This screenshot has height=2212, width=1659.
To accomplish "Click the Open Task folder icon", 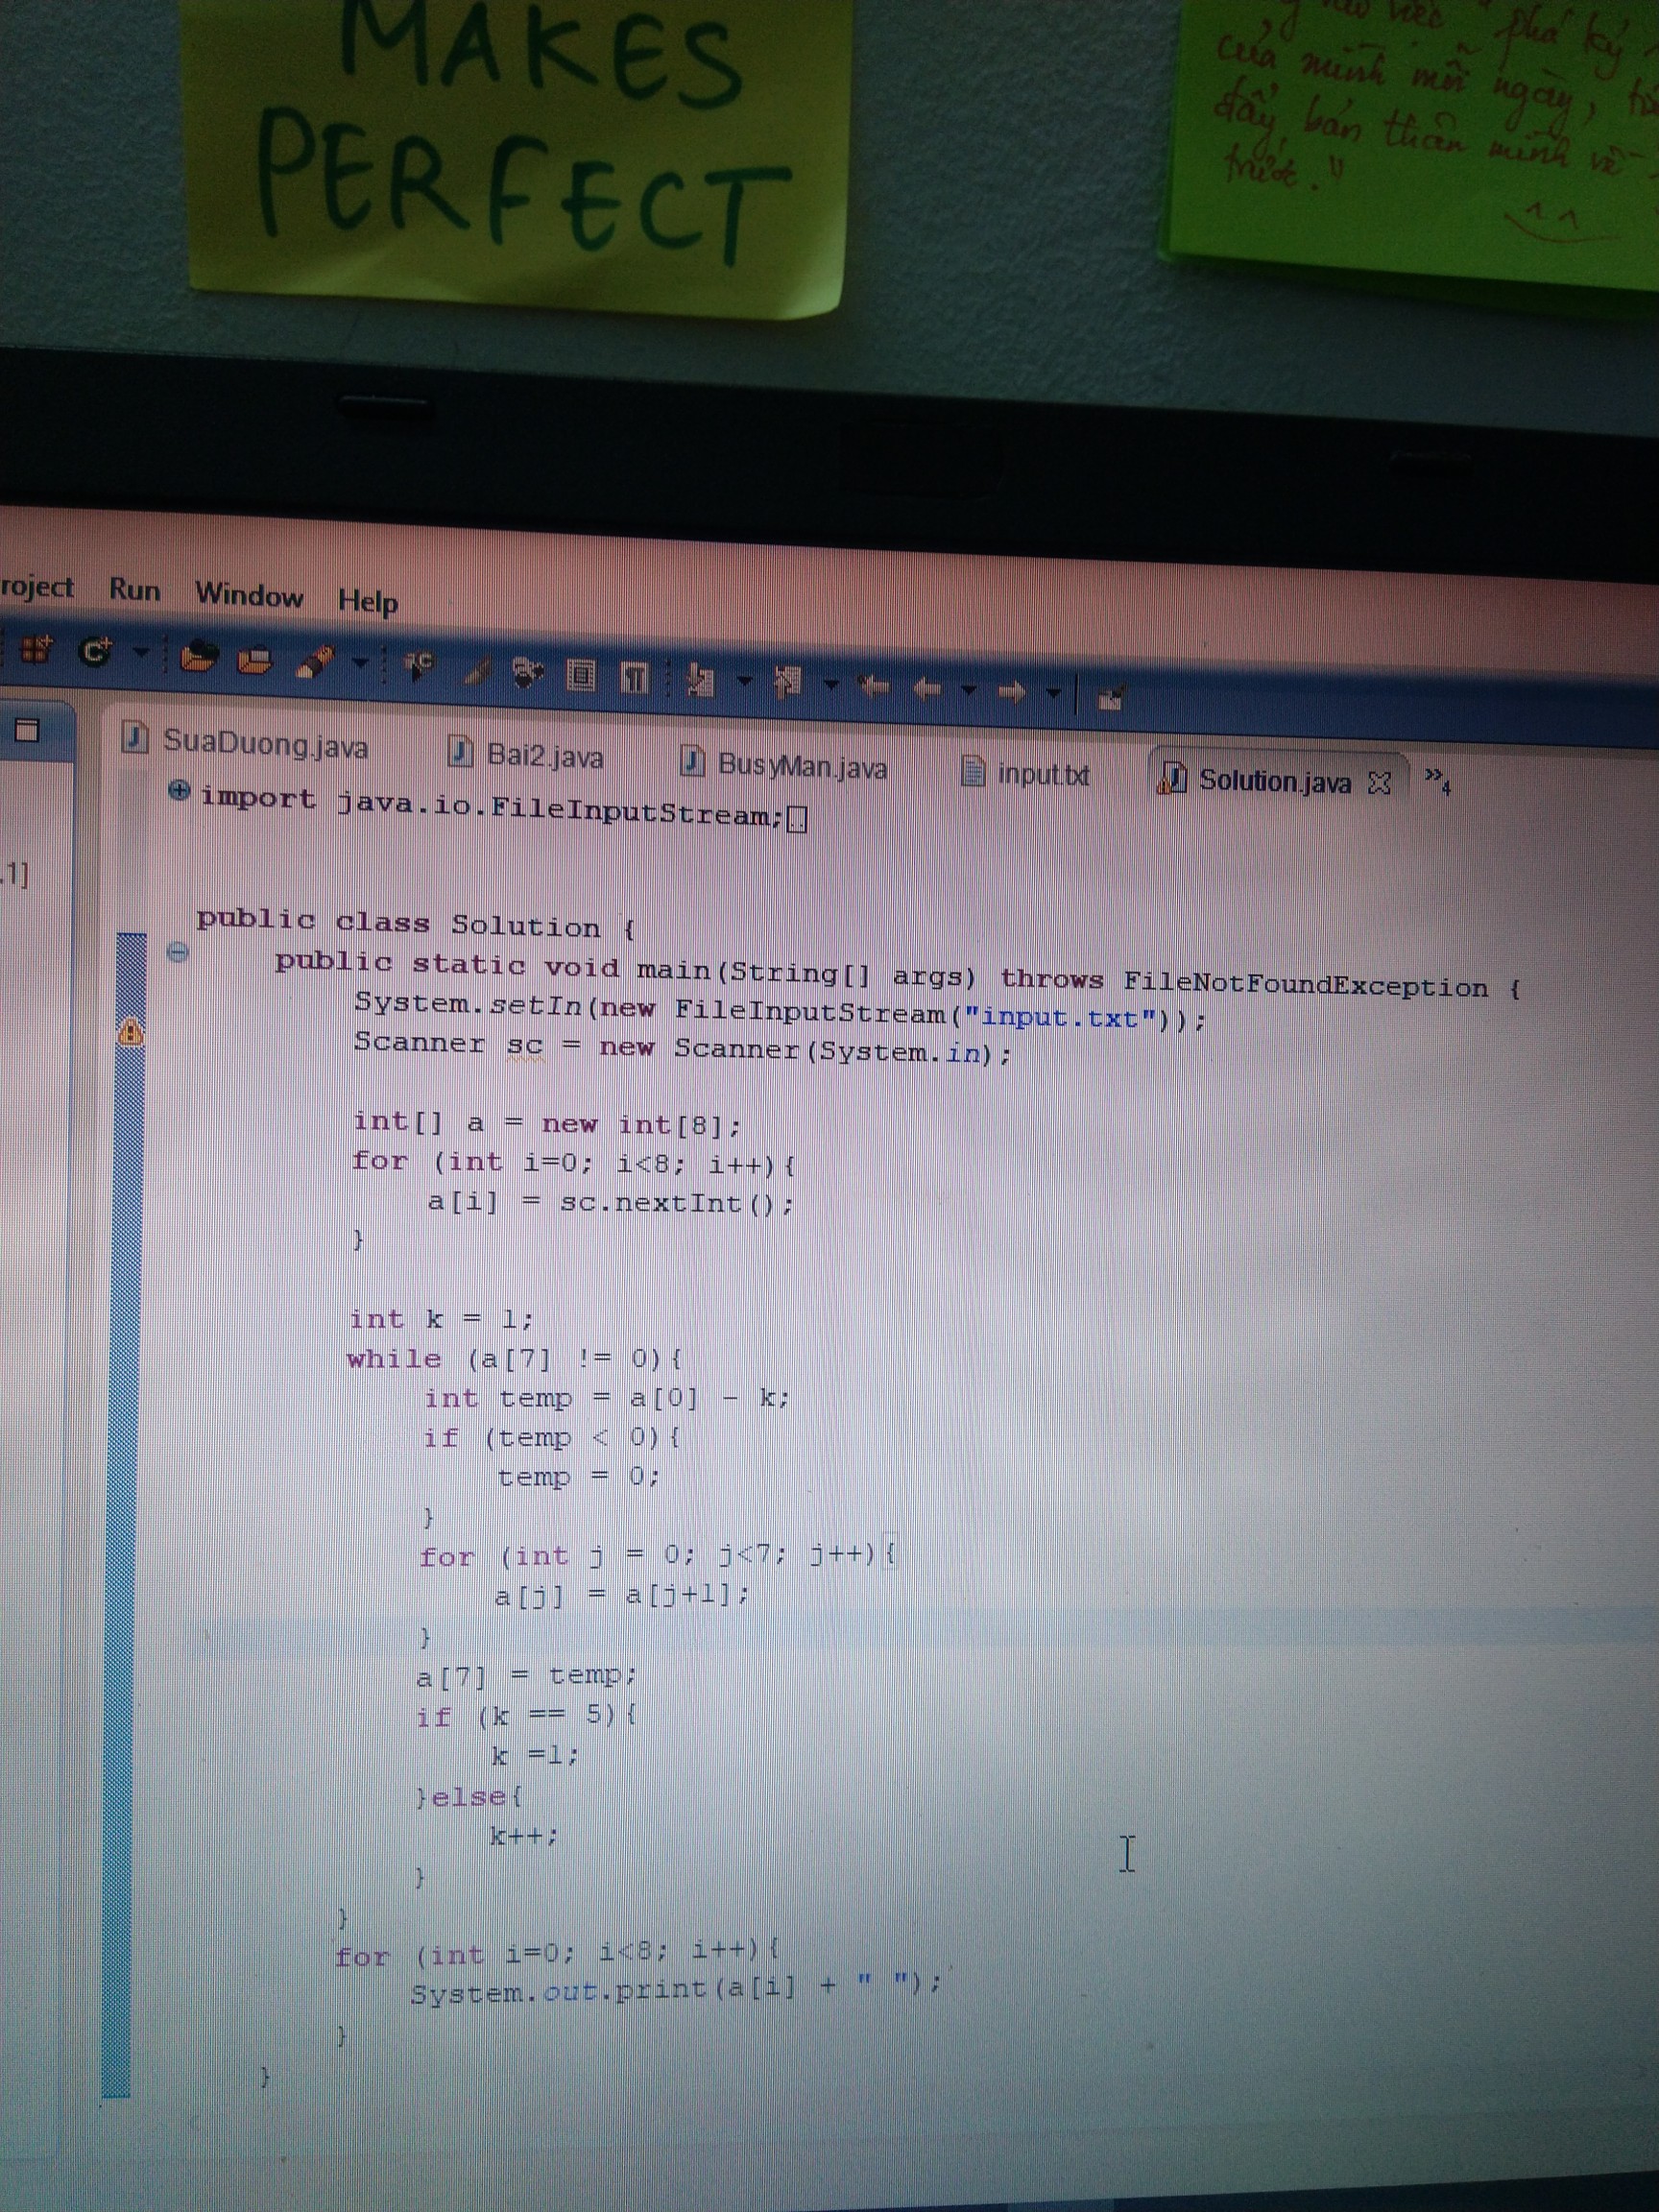I will click(x=254, y=660).
